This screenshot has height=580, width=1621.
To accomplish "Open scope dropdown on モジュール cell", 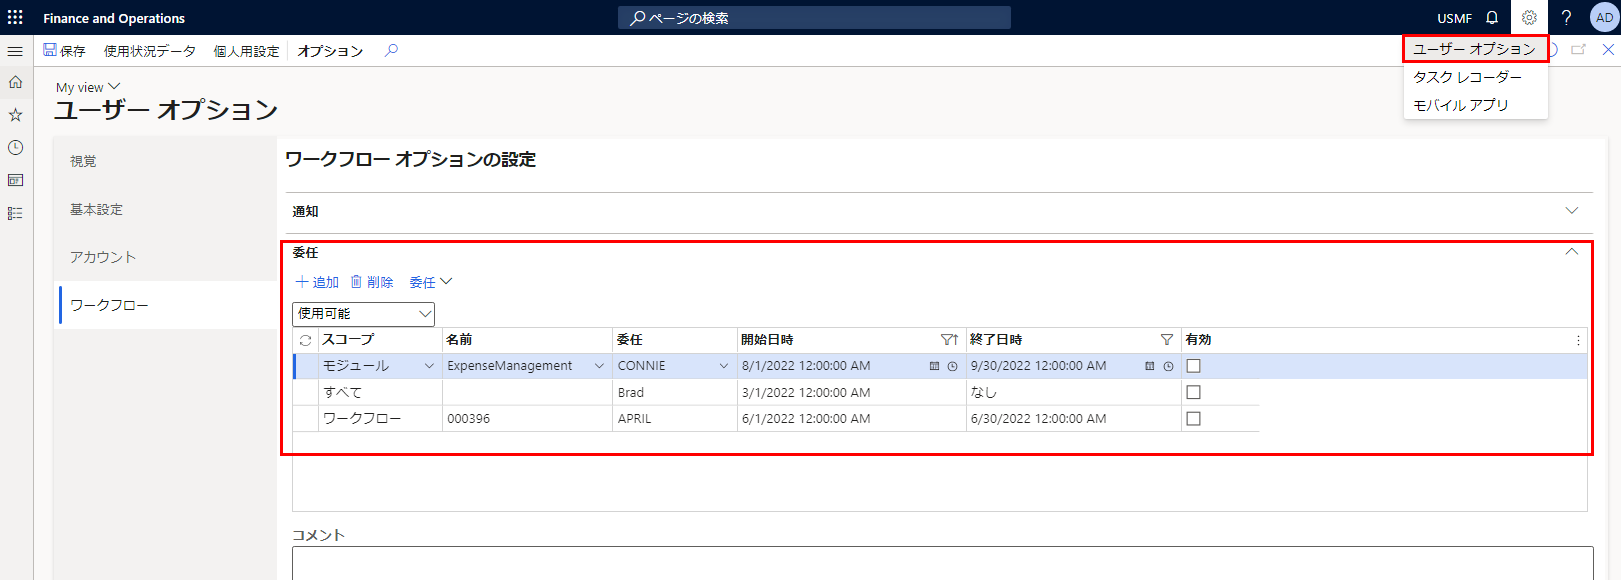I will [x=429, y=366].
